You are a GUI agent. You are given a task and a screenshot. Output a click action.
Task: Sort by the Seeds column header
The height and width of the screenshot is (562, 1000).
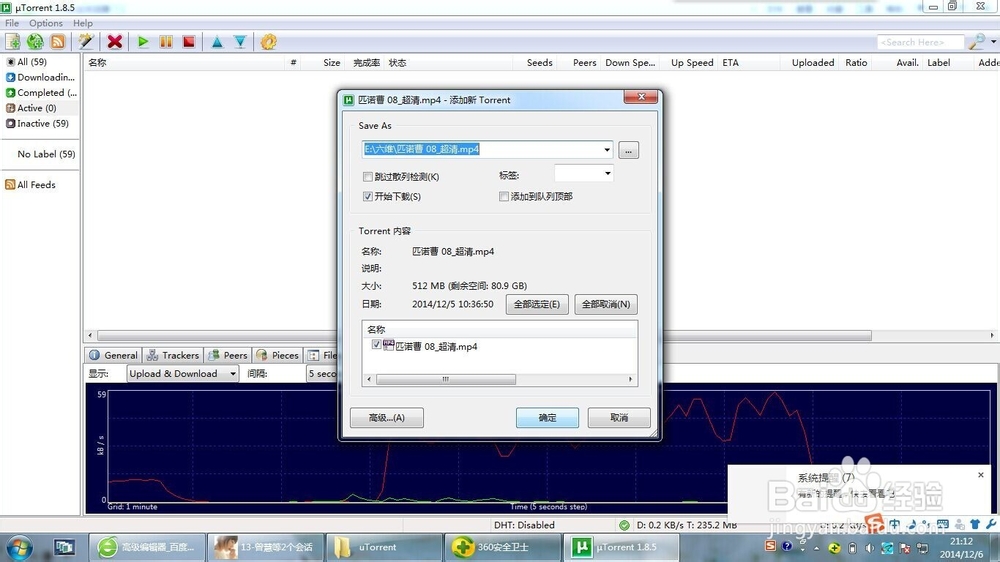[x=540, y=63]
